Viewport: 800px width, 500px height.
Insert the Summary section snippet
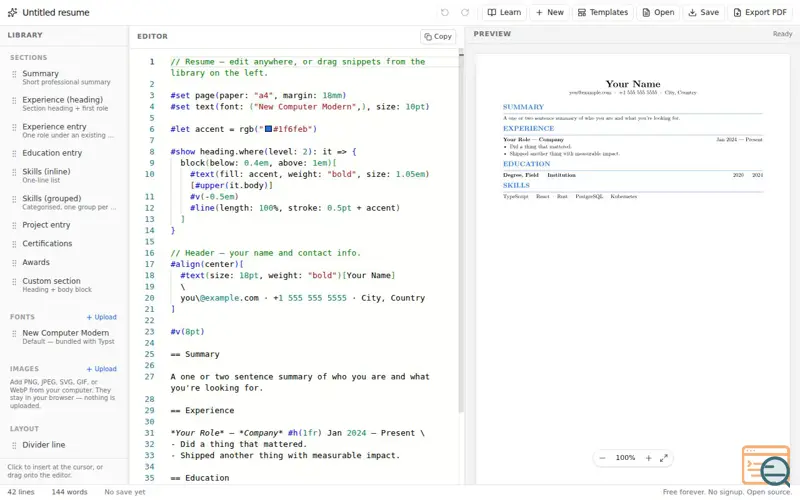64,77
